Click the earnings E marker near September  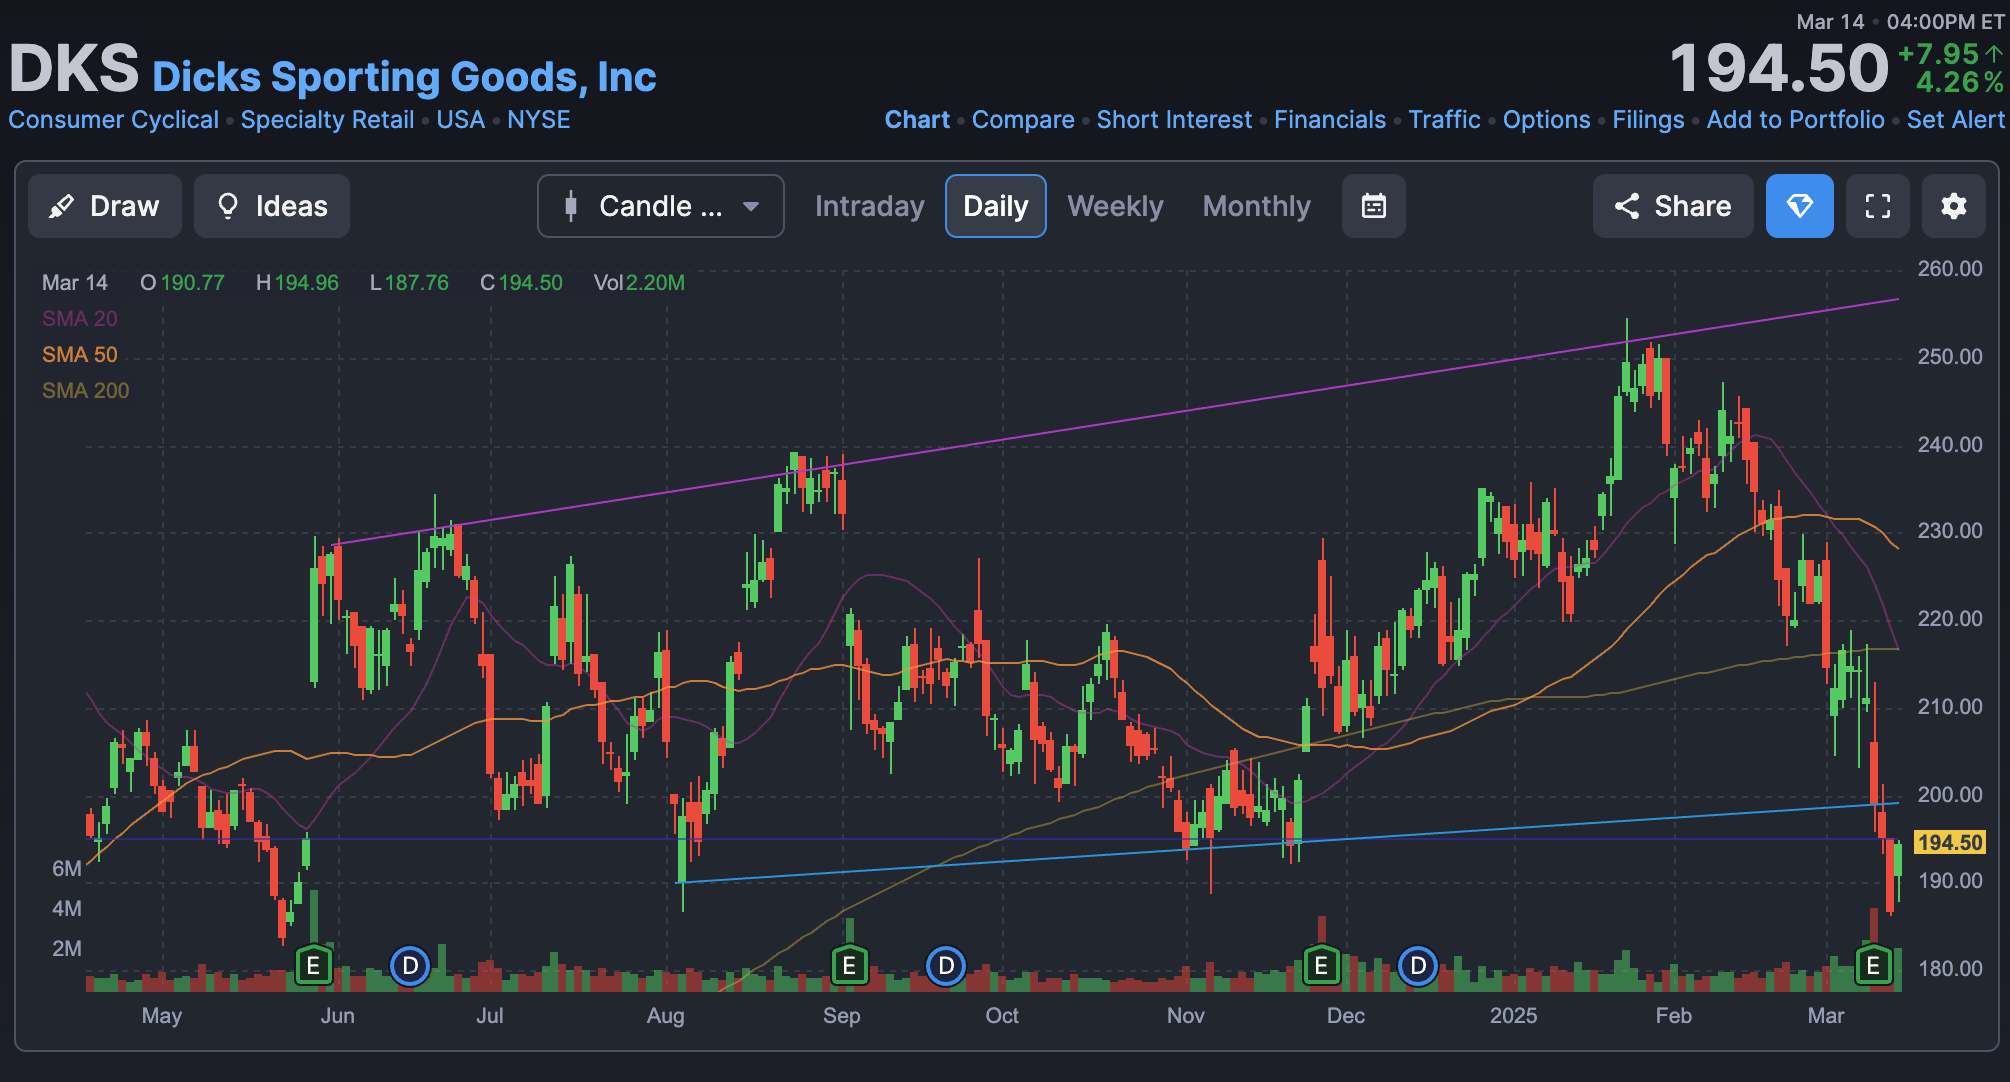tap(849, 966)
